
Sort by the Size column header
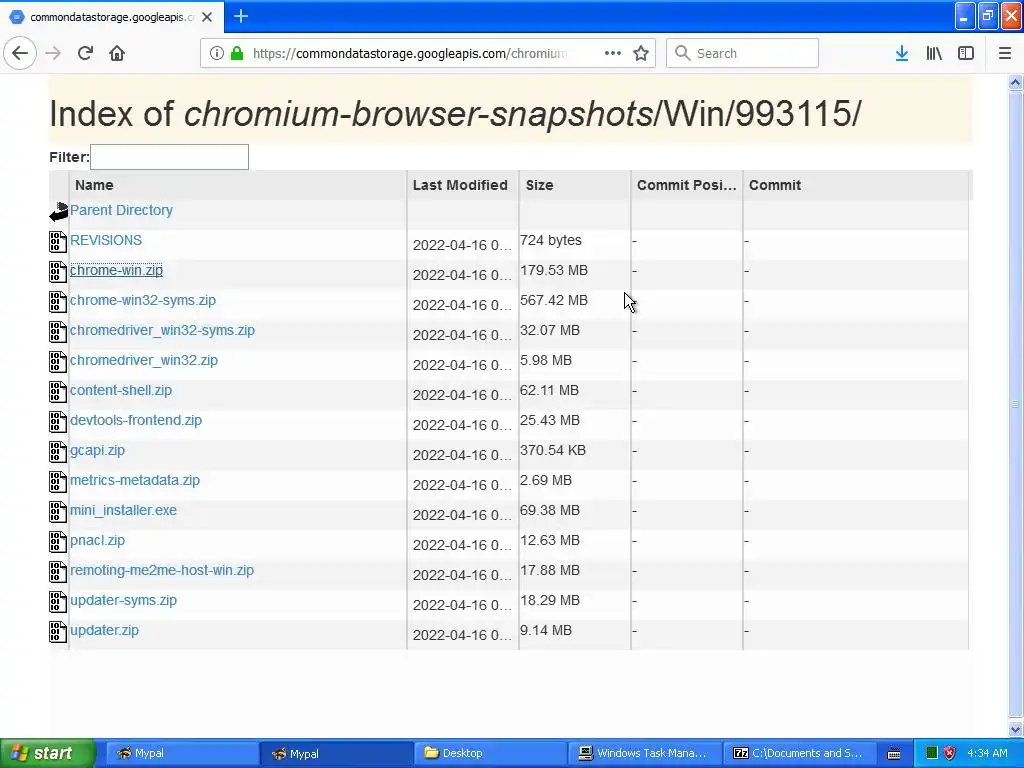(575, 185)
